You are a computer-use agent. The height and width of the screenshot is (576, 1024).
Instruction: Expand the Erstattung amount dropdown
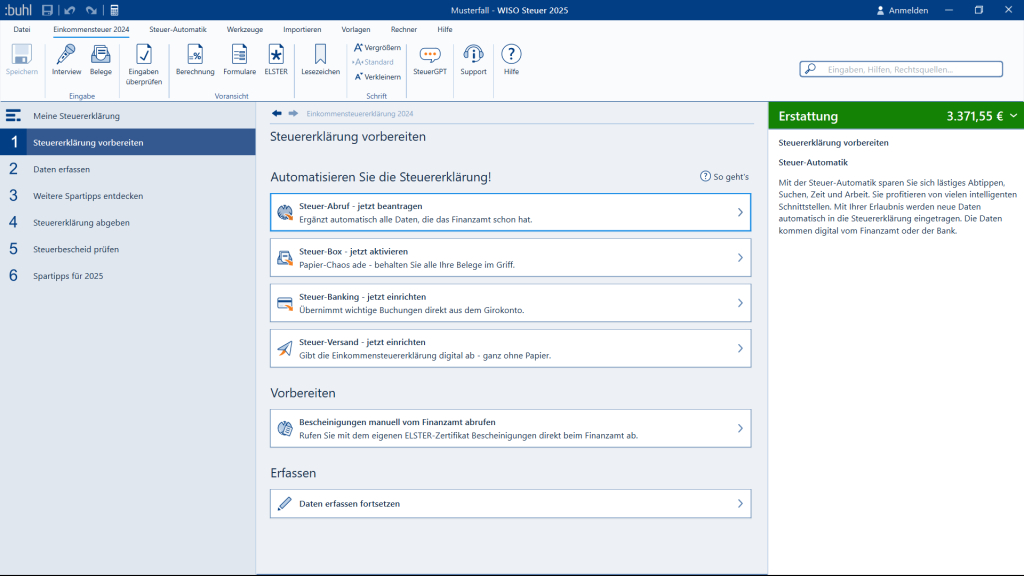(x=1013, y=116)
